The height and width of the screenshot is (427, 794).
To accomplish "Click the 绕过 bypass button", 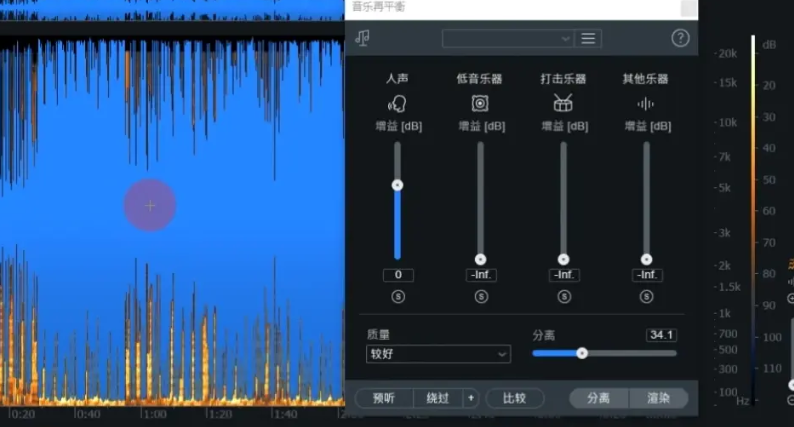I will click(x=438, y=398).
